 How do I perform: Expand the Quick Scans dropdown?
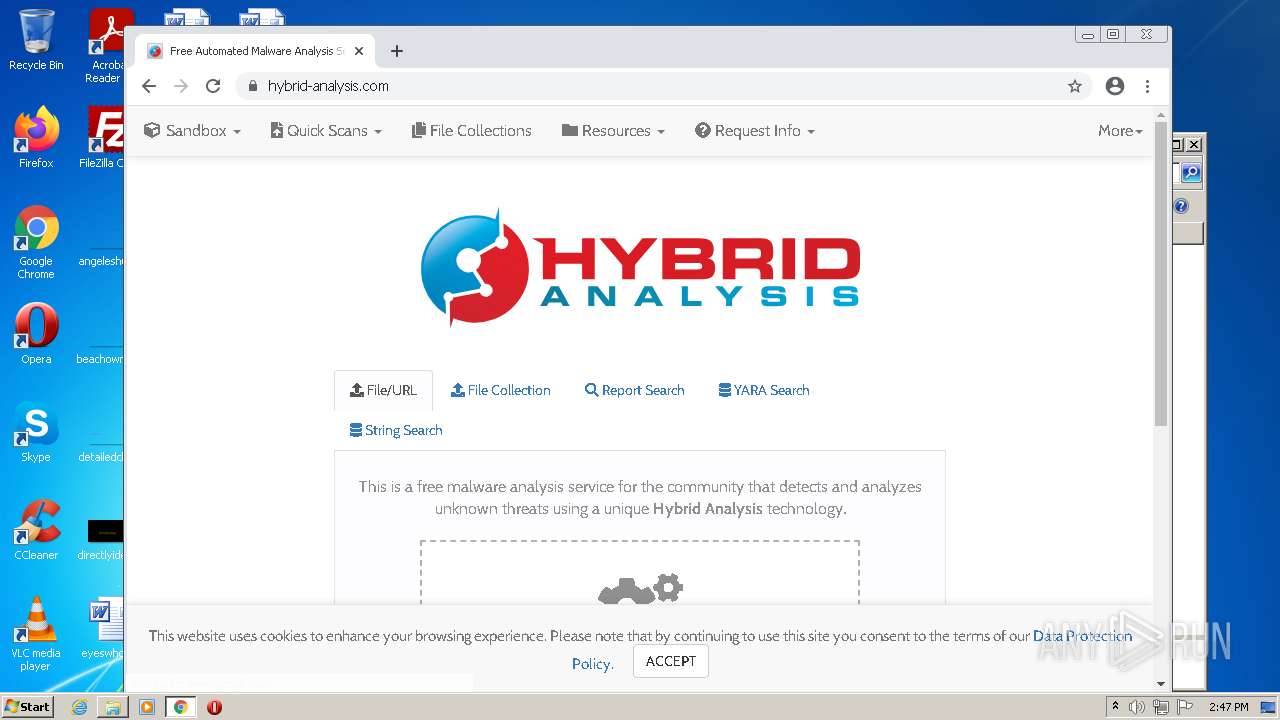(326, 131)
